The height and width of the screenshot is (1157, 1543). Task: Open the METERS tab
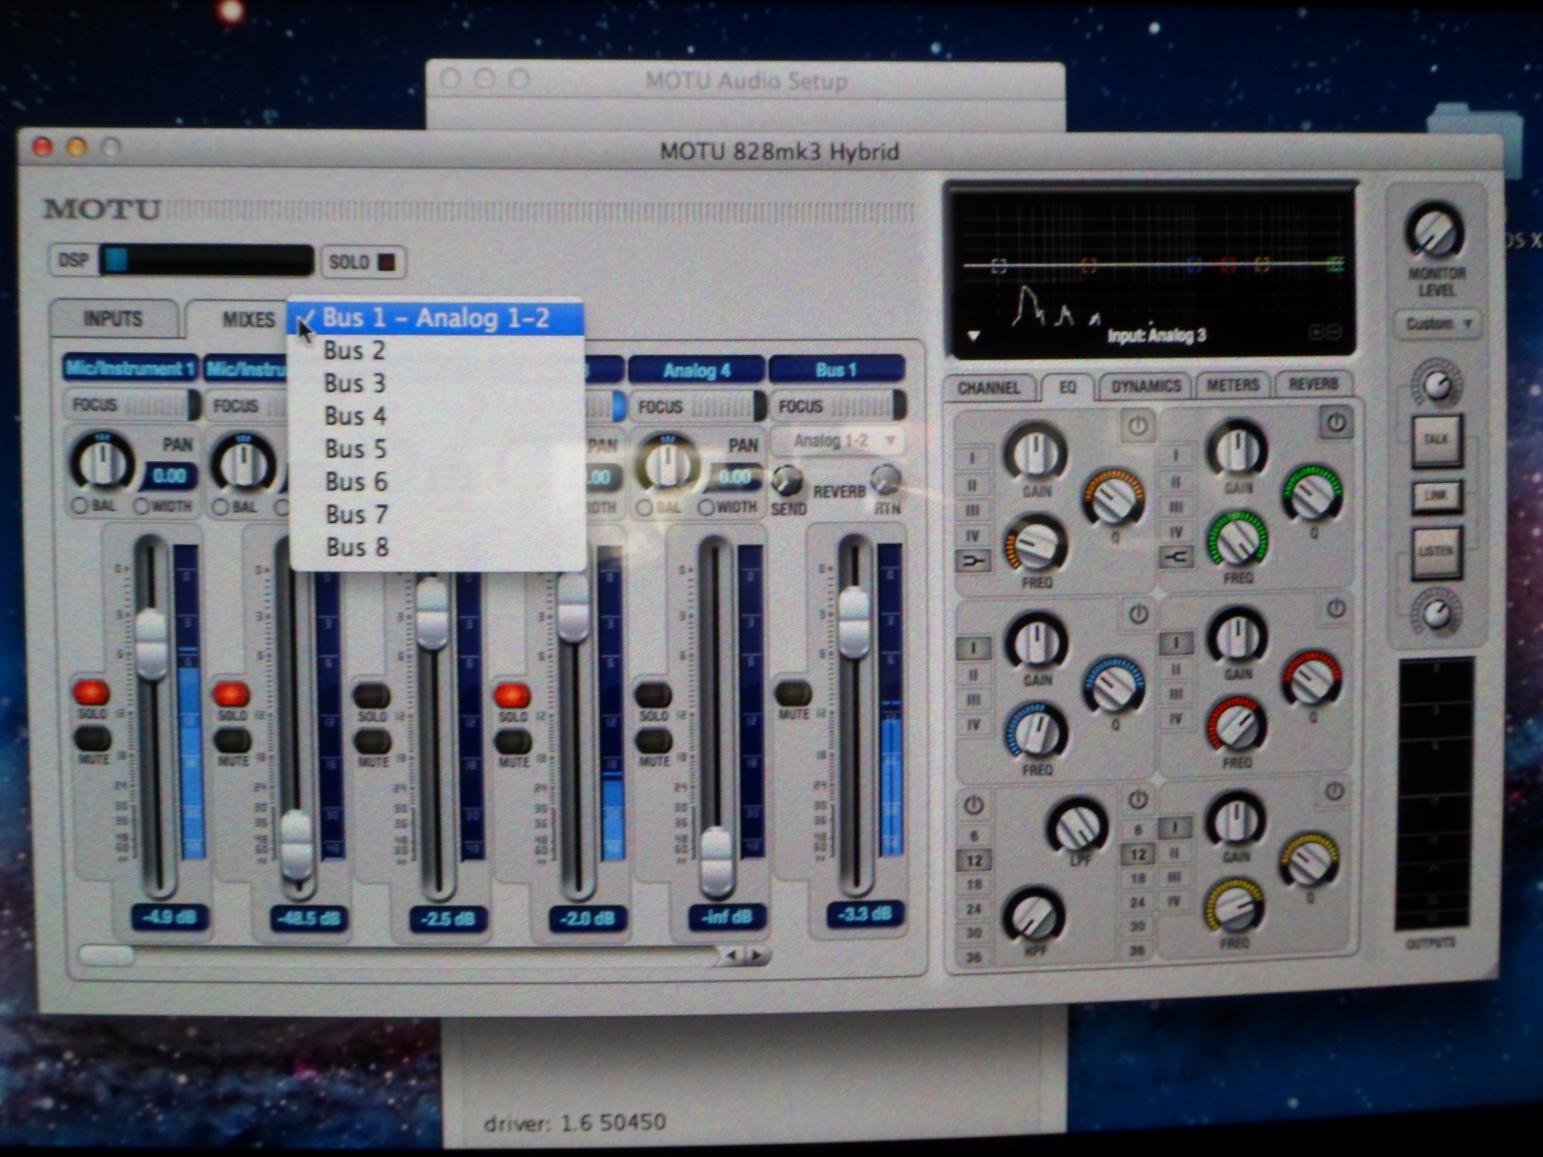click(x=1233, y=385)
